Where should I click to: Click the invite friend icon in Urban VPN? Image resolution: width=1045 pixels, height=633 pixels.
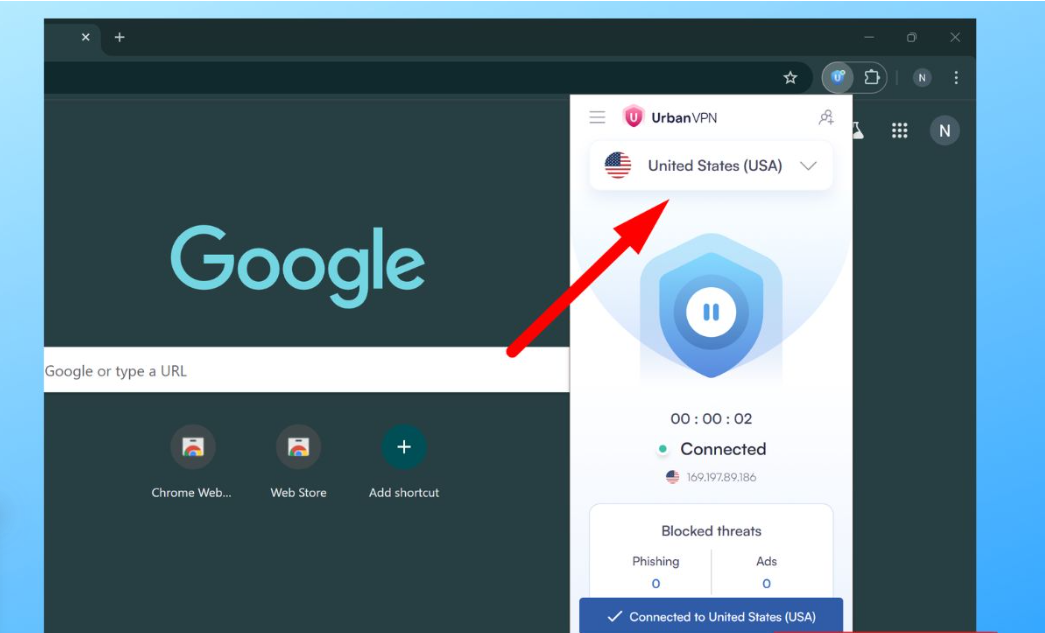pos(826,118)
